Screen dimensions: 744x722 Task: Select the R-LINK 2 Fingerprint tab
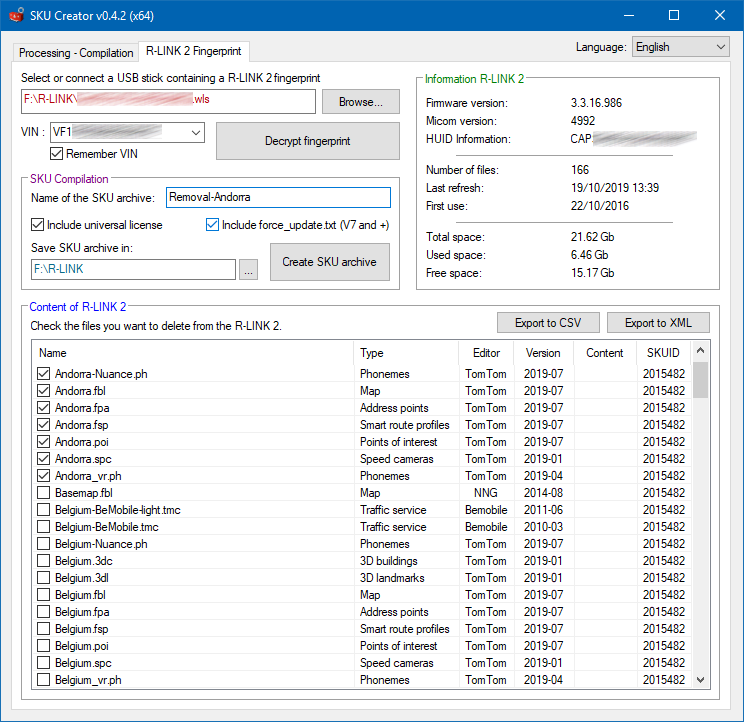tap(194, 51)
